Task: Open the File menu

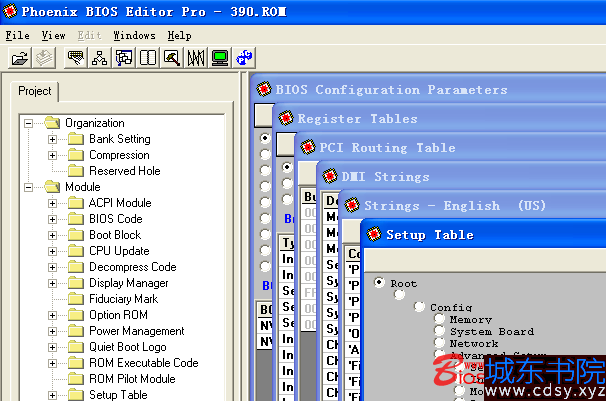Action: point(18,36)
